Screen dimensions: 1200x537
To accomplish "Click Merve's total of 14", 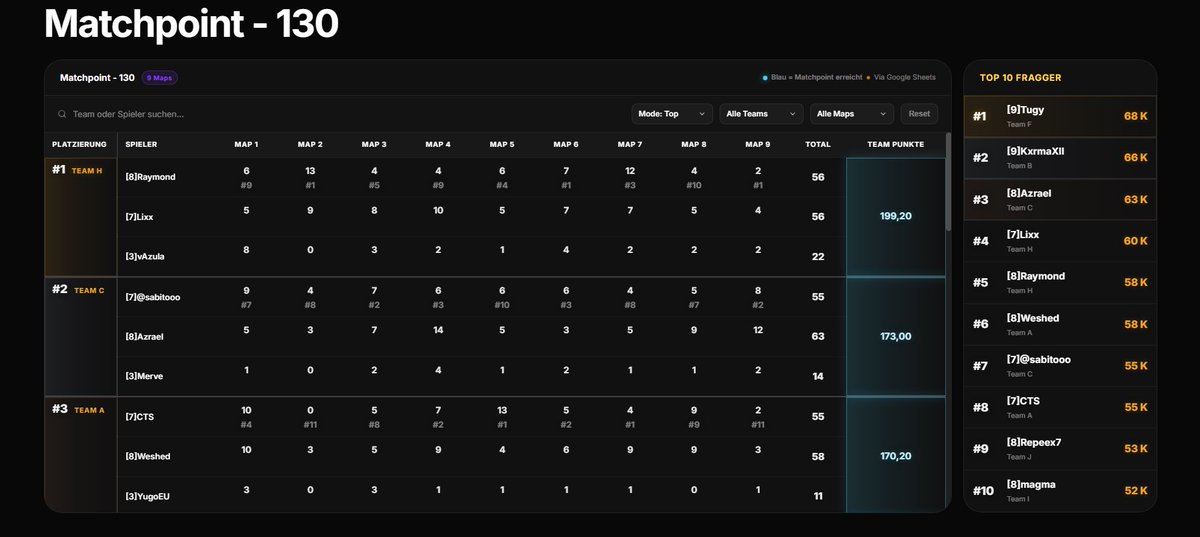I will (x=818, y=376).
